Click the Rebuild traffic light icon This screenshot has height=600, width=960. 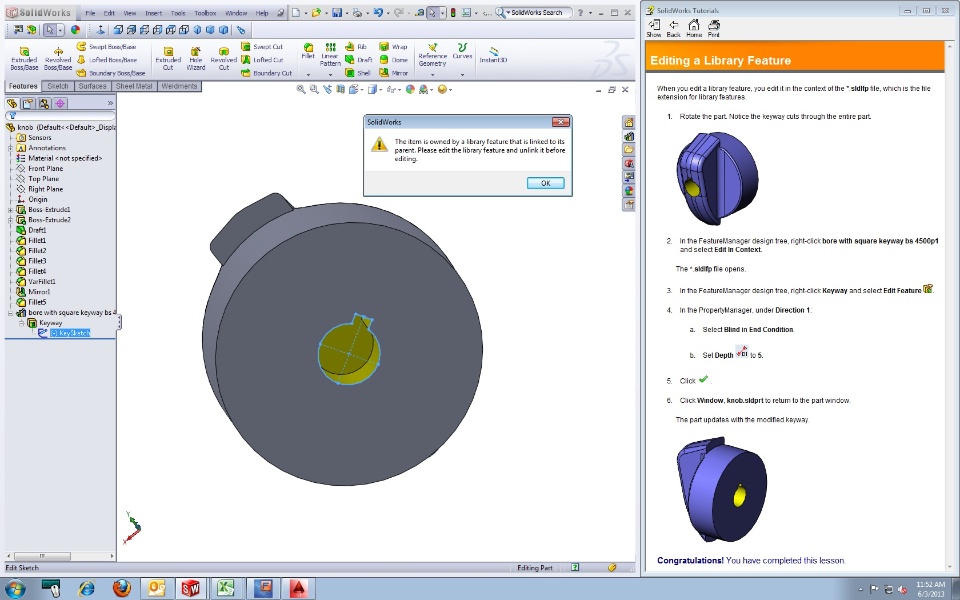click(x=453, y=12)
